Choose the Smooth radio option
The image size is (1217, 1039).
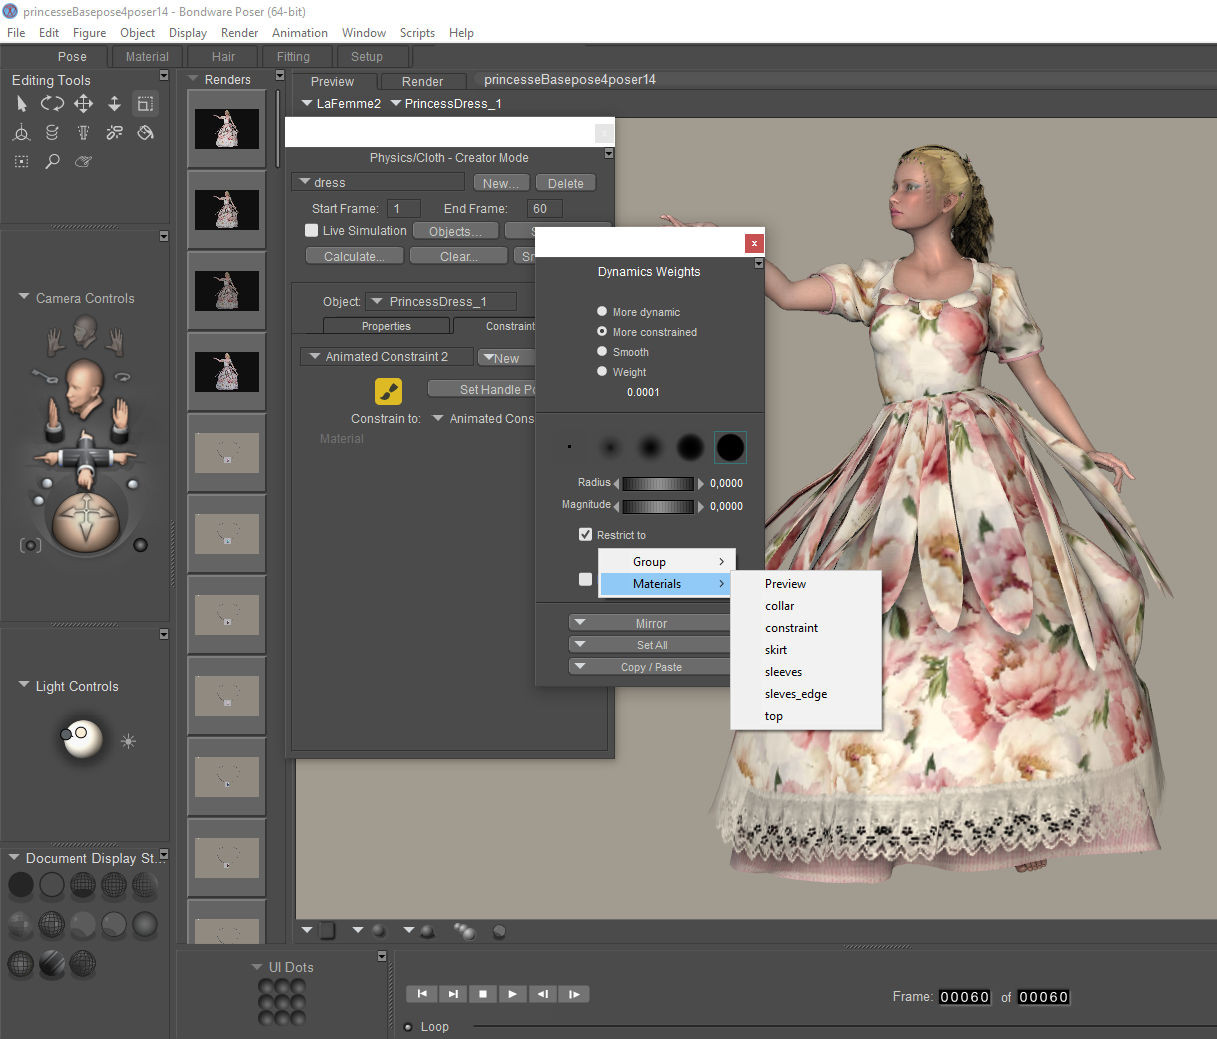tap(602, 351)
